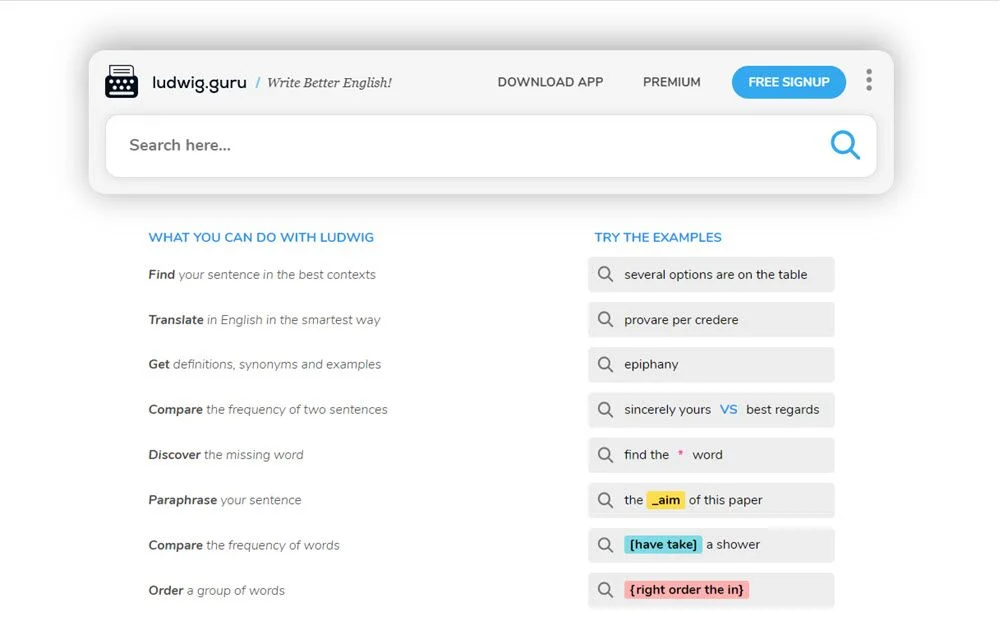Image resolution: width=1000 pixels, height=635 pixels.
Task: Click 'Compare the frequency of words' text
Action: coord(244,545)
